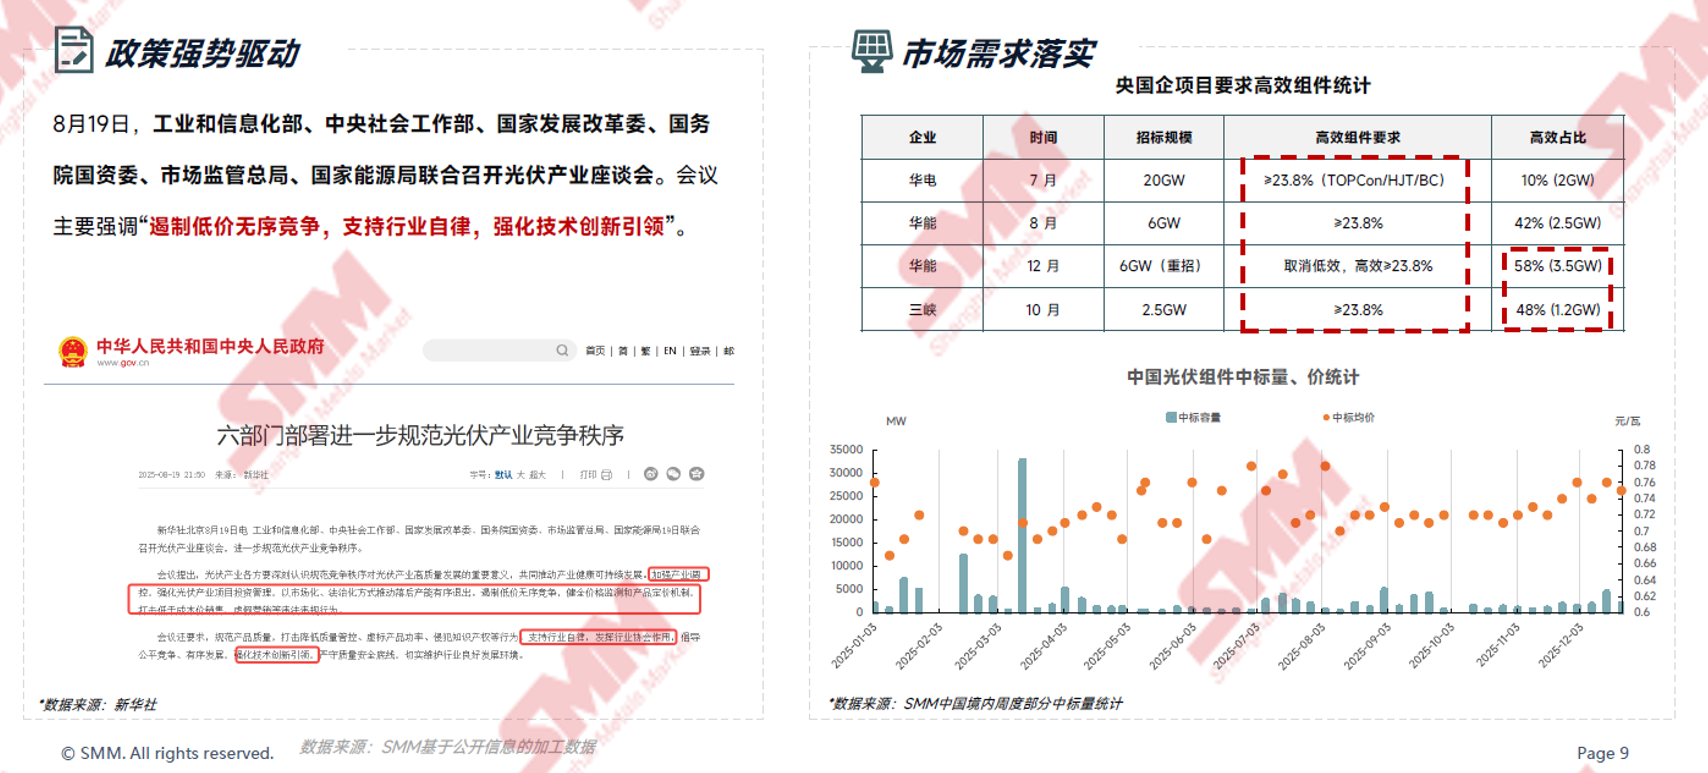The image size is (1708, 773).
Task: Click the printer icon next to 打印
Action: [x=606, y=474]
